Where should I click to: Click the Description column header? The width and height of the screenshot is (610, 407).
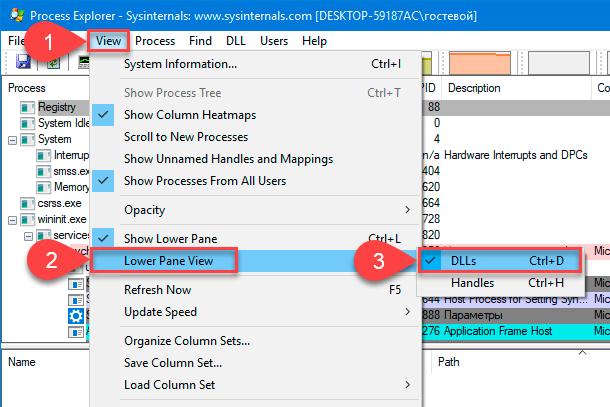516,88
